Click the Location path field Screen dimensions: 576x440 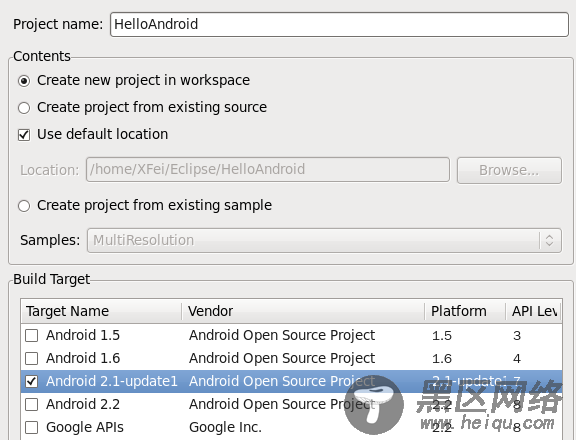[268, 169]
